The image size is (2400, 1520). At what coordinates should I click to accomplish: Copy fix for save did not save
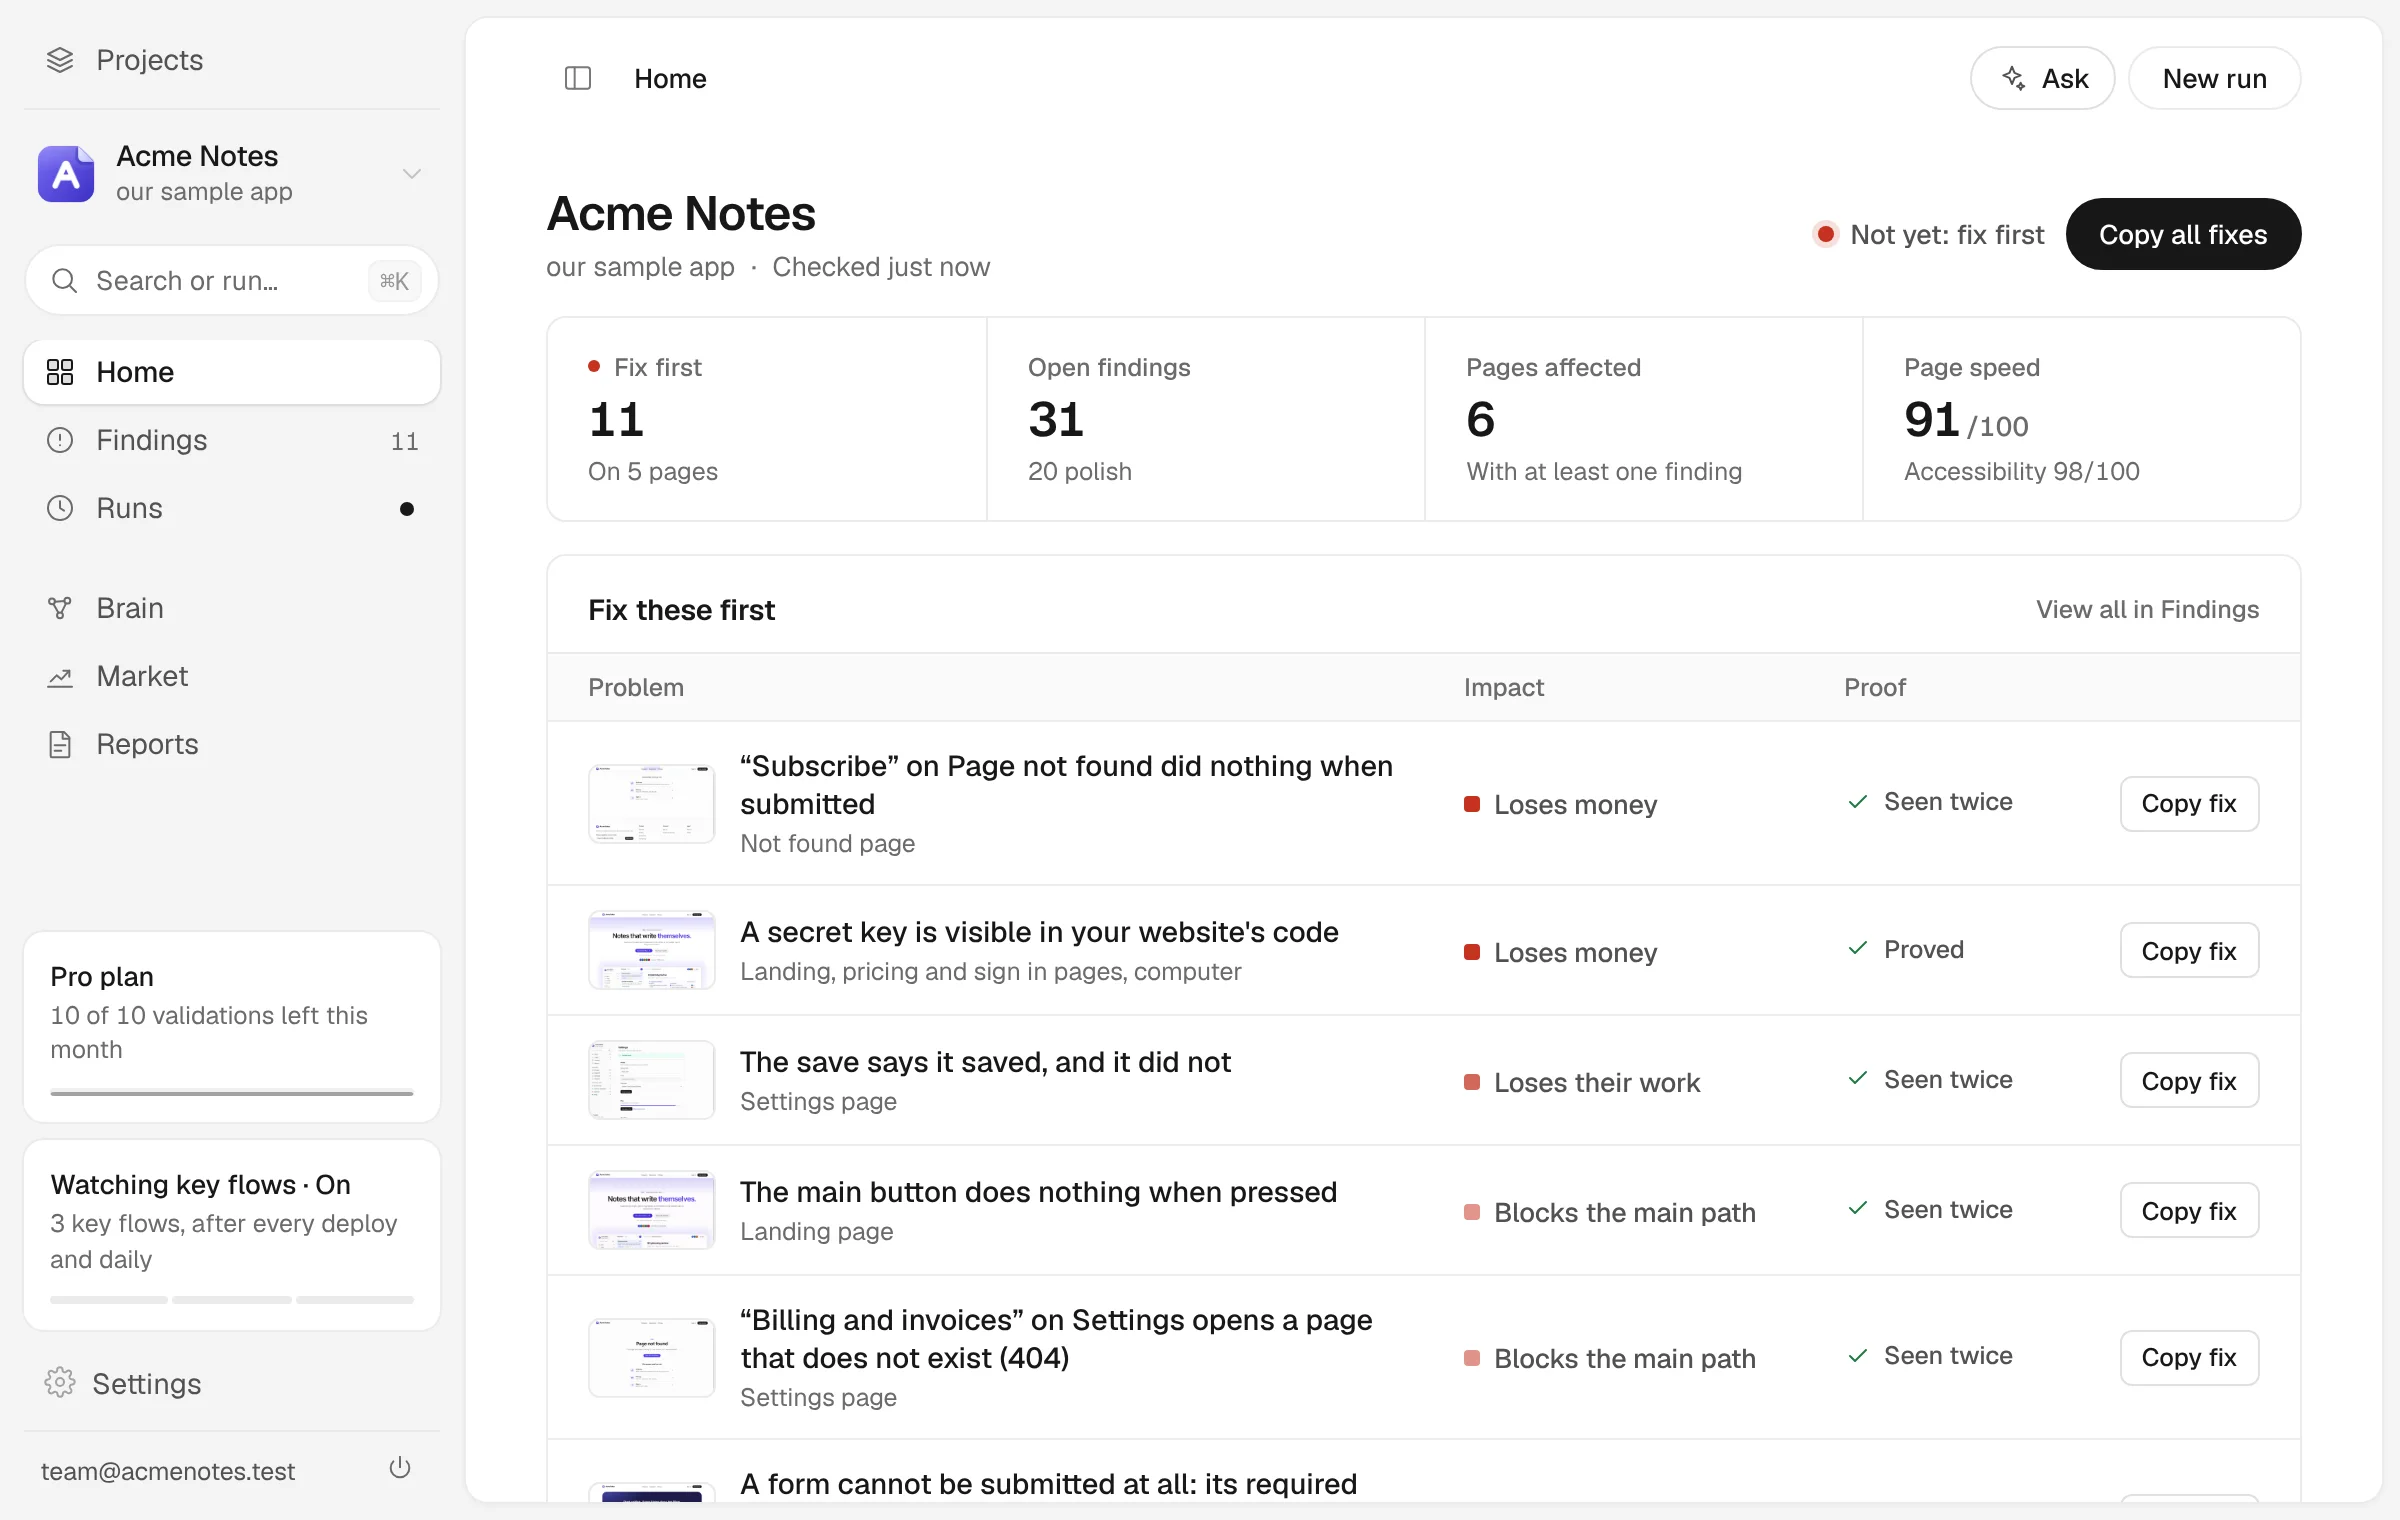[2189, 1080]
